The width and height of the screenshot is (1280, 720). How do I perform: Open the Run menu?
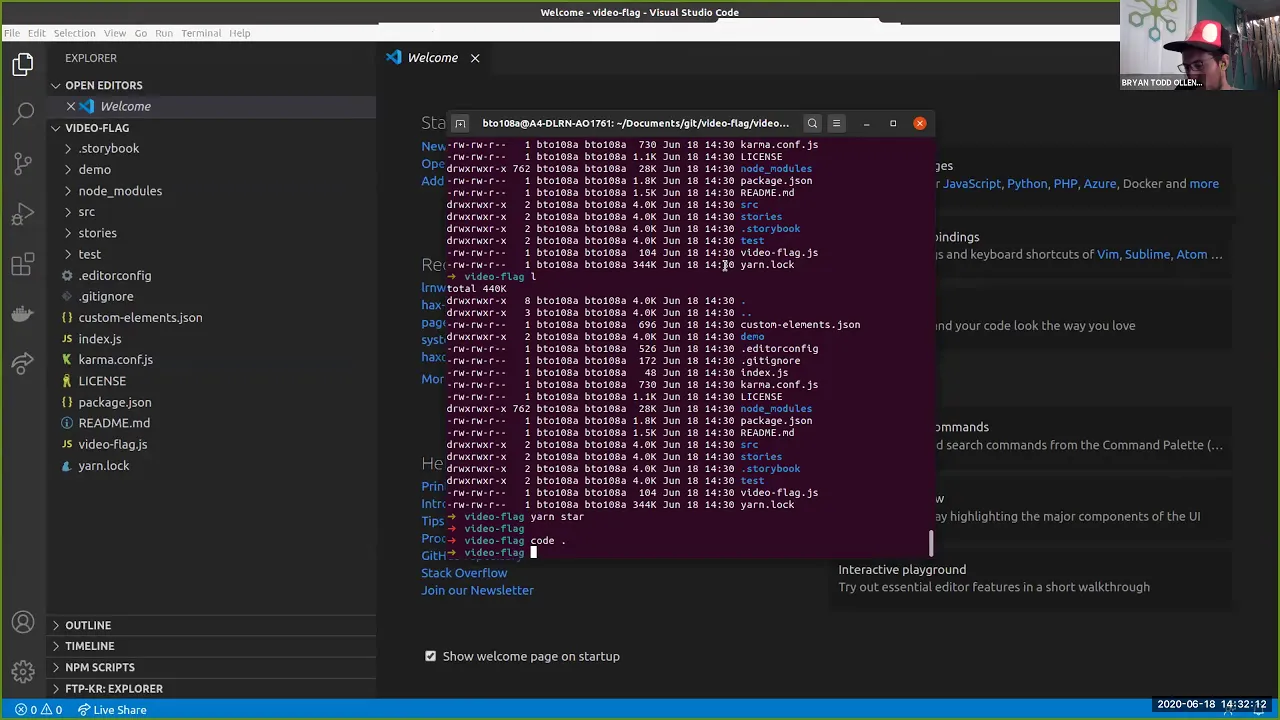164,33
